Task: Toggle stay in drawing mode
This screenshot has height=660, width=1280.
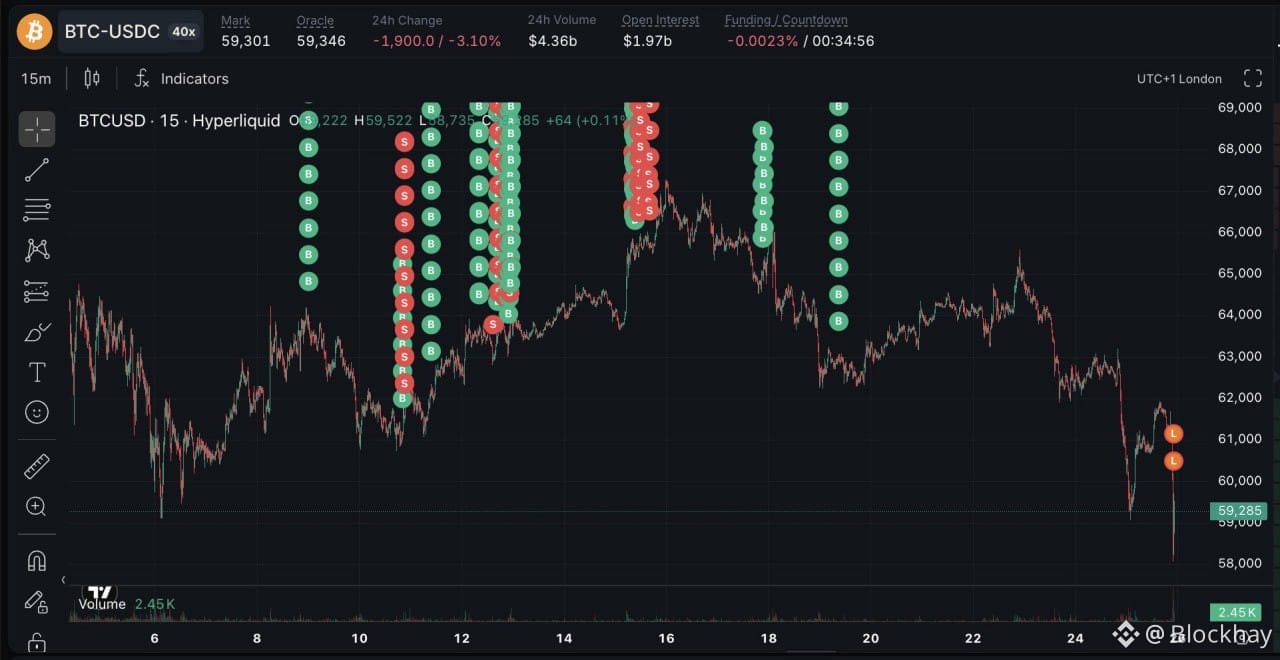Action: 37,601
